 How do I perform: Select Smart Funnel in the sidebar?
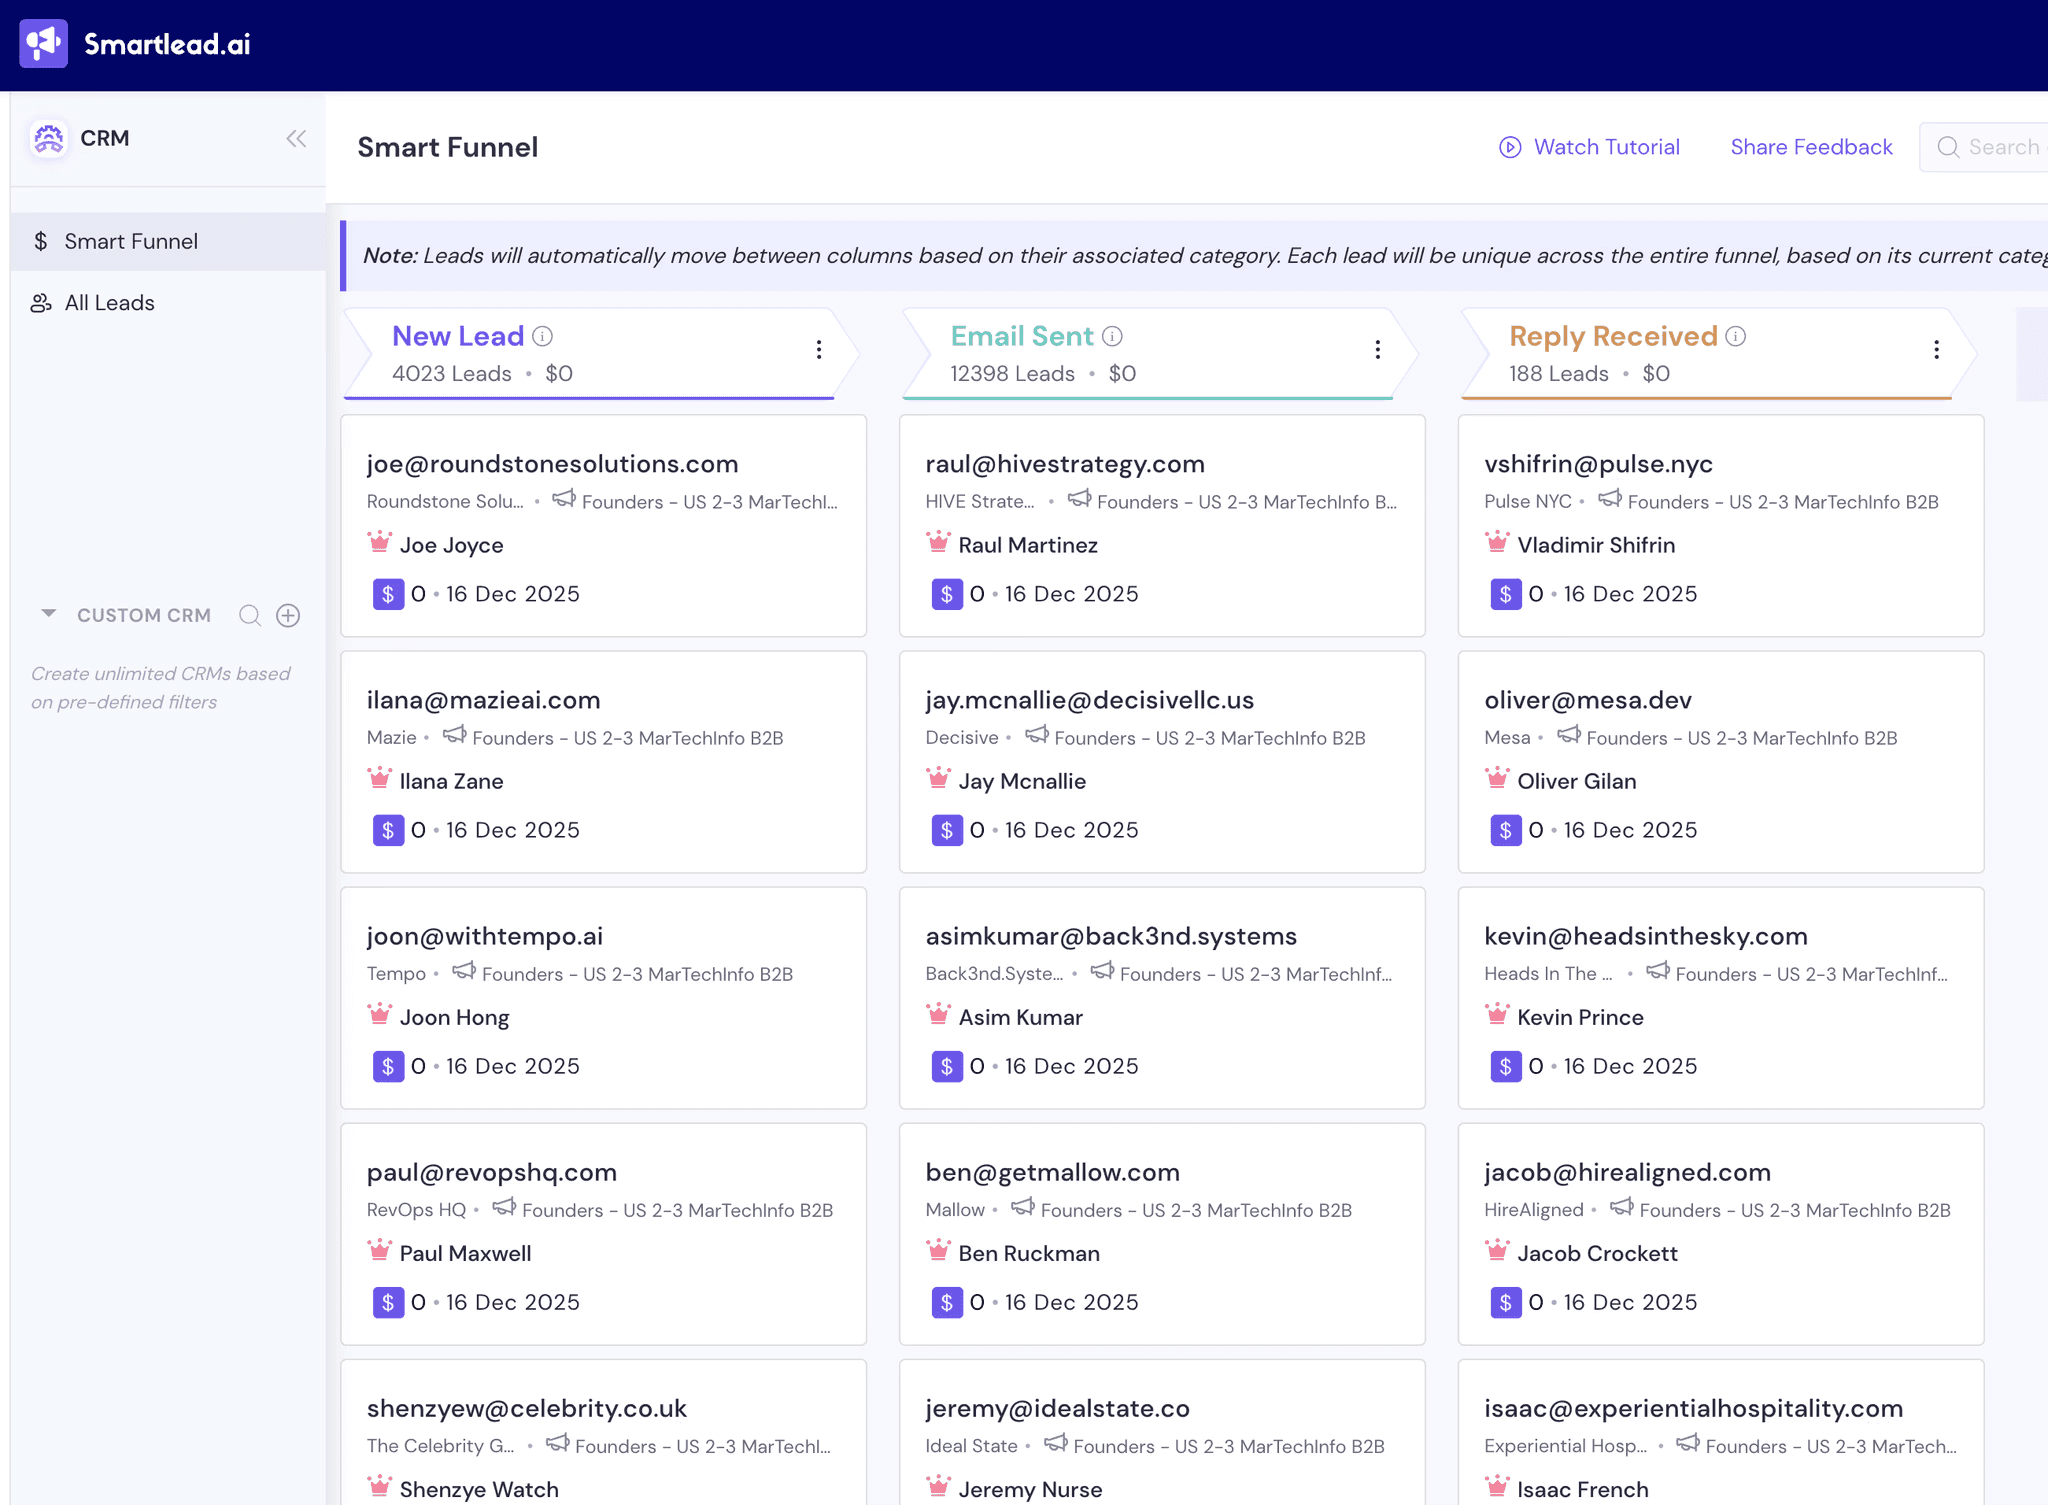click(130, 241)
